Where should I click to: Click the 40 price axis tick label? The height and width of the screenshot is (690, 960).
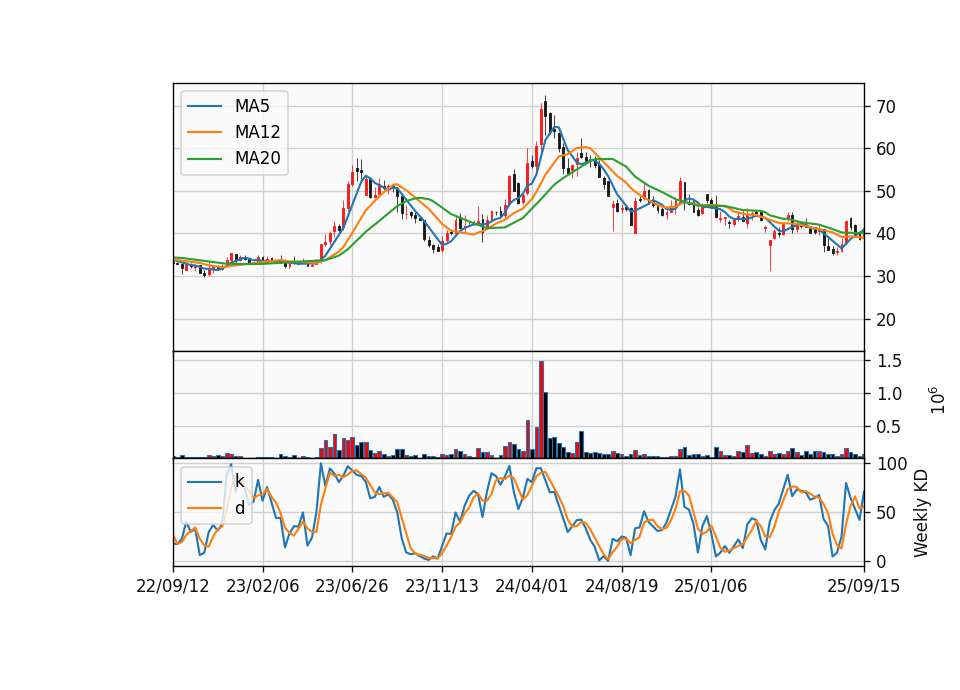click(x=885, y=234)
